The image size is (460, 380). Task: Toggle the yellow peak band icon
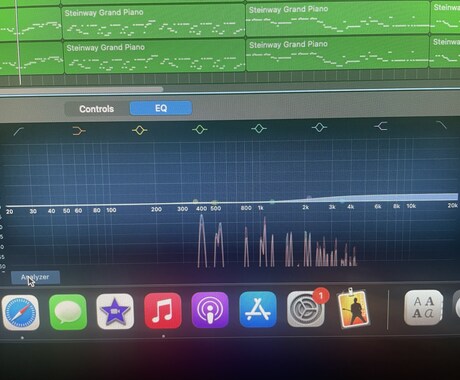pyautogui.click(x=139, y=130)
